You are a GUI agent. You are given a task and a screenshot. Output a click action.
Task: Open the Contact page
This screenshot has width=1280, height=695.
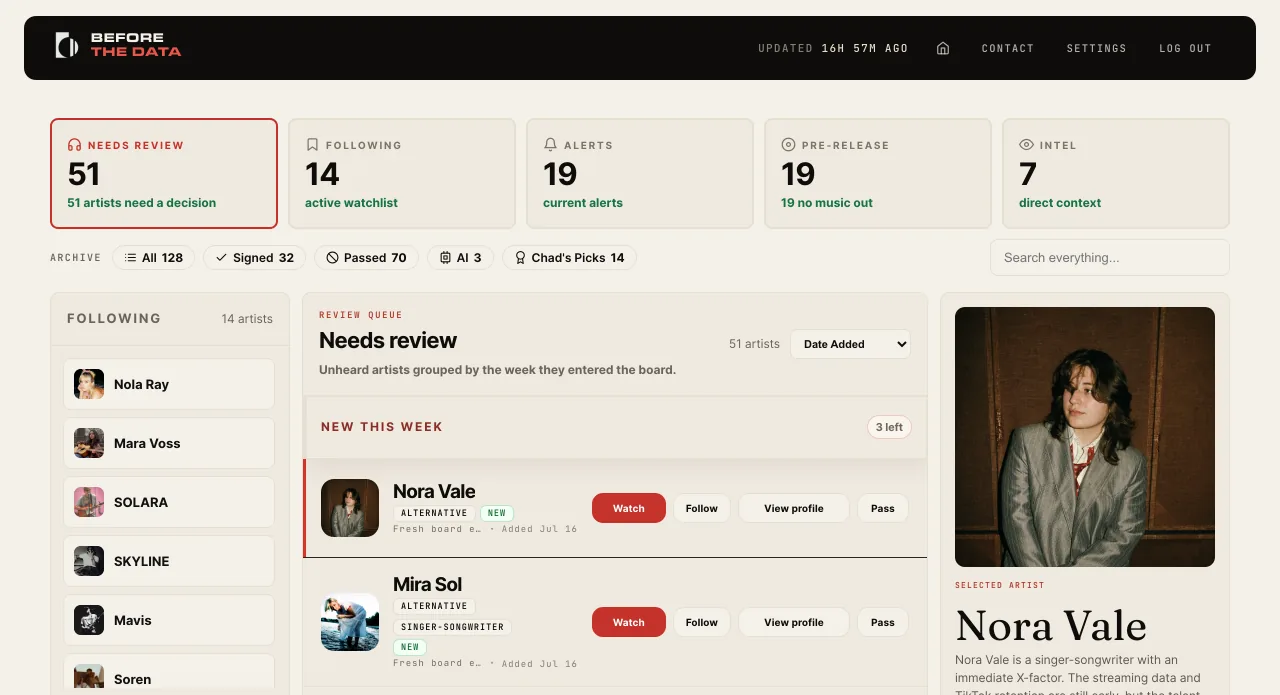[1007, 48]
